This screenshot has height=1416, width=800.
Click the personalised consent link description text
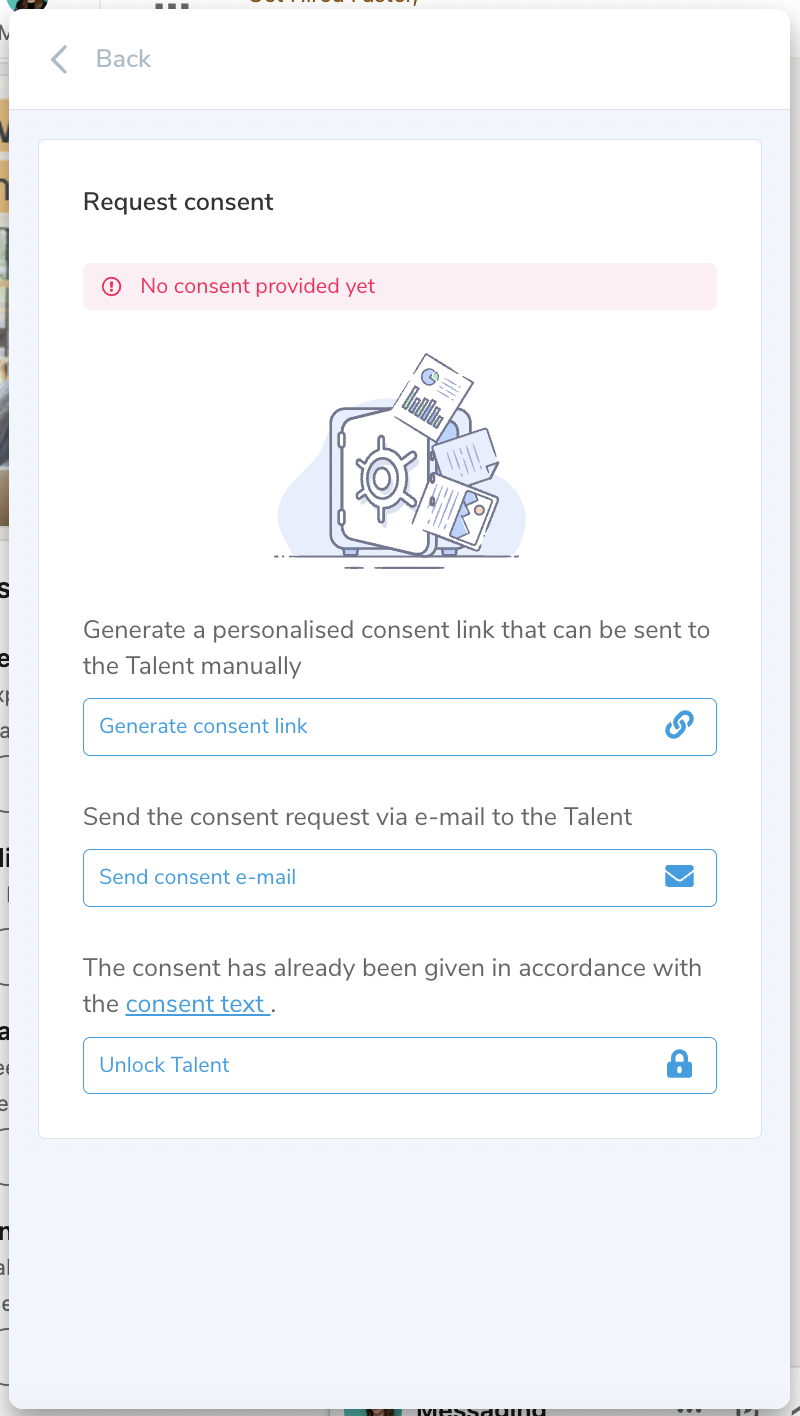coord(396,648)
